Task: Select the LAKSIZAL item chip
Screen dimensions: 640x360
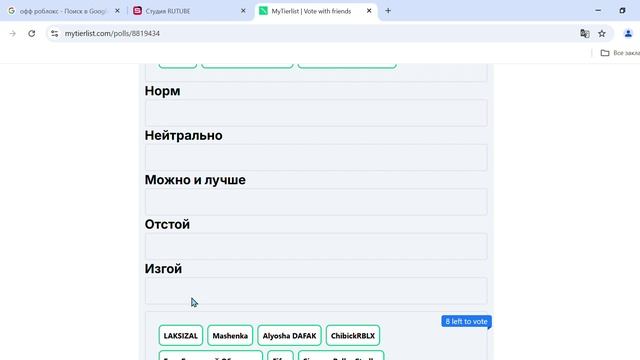Action: coord(180,336)
